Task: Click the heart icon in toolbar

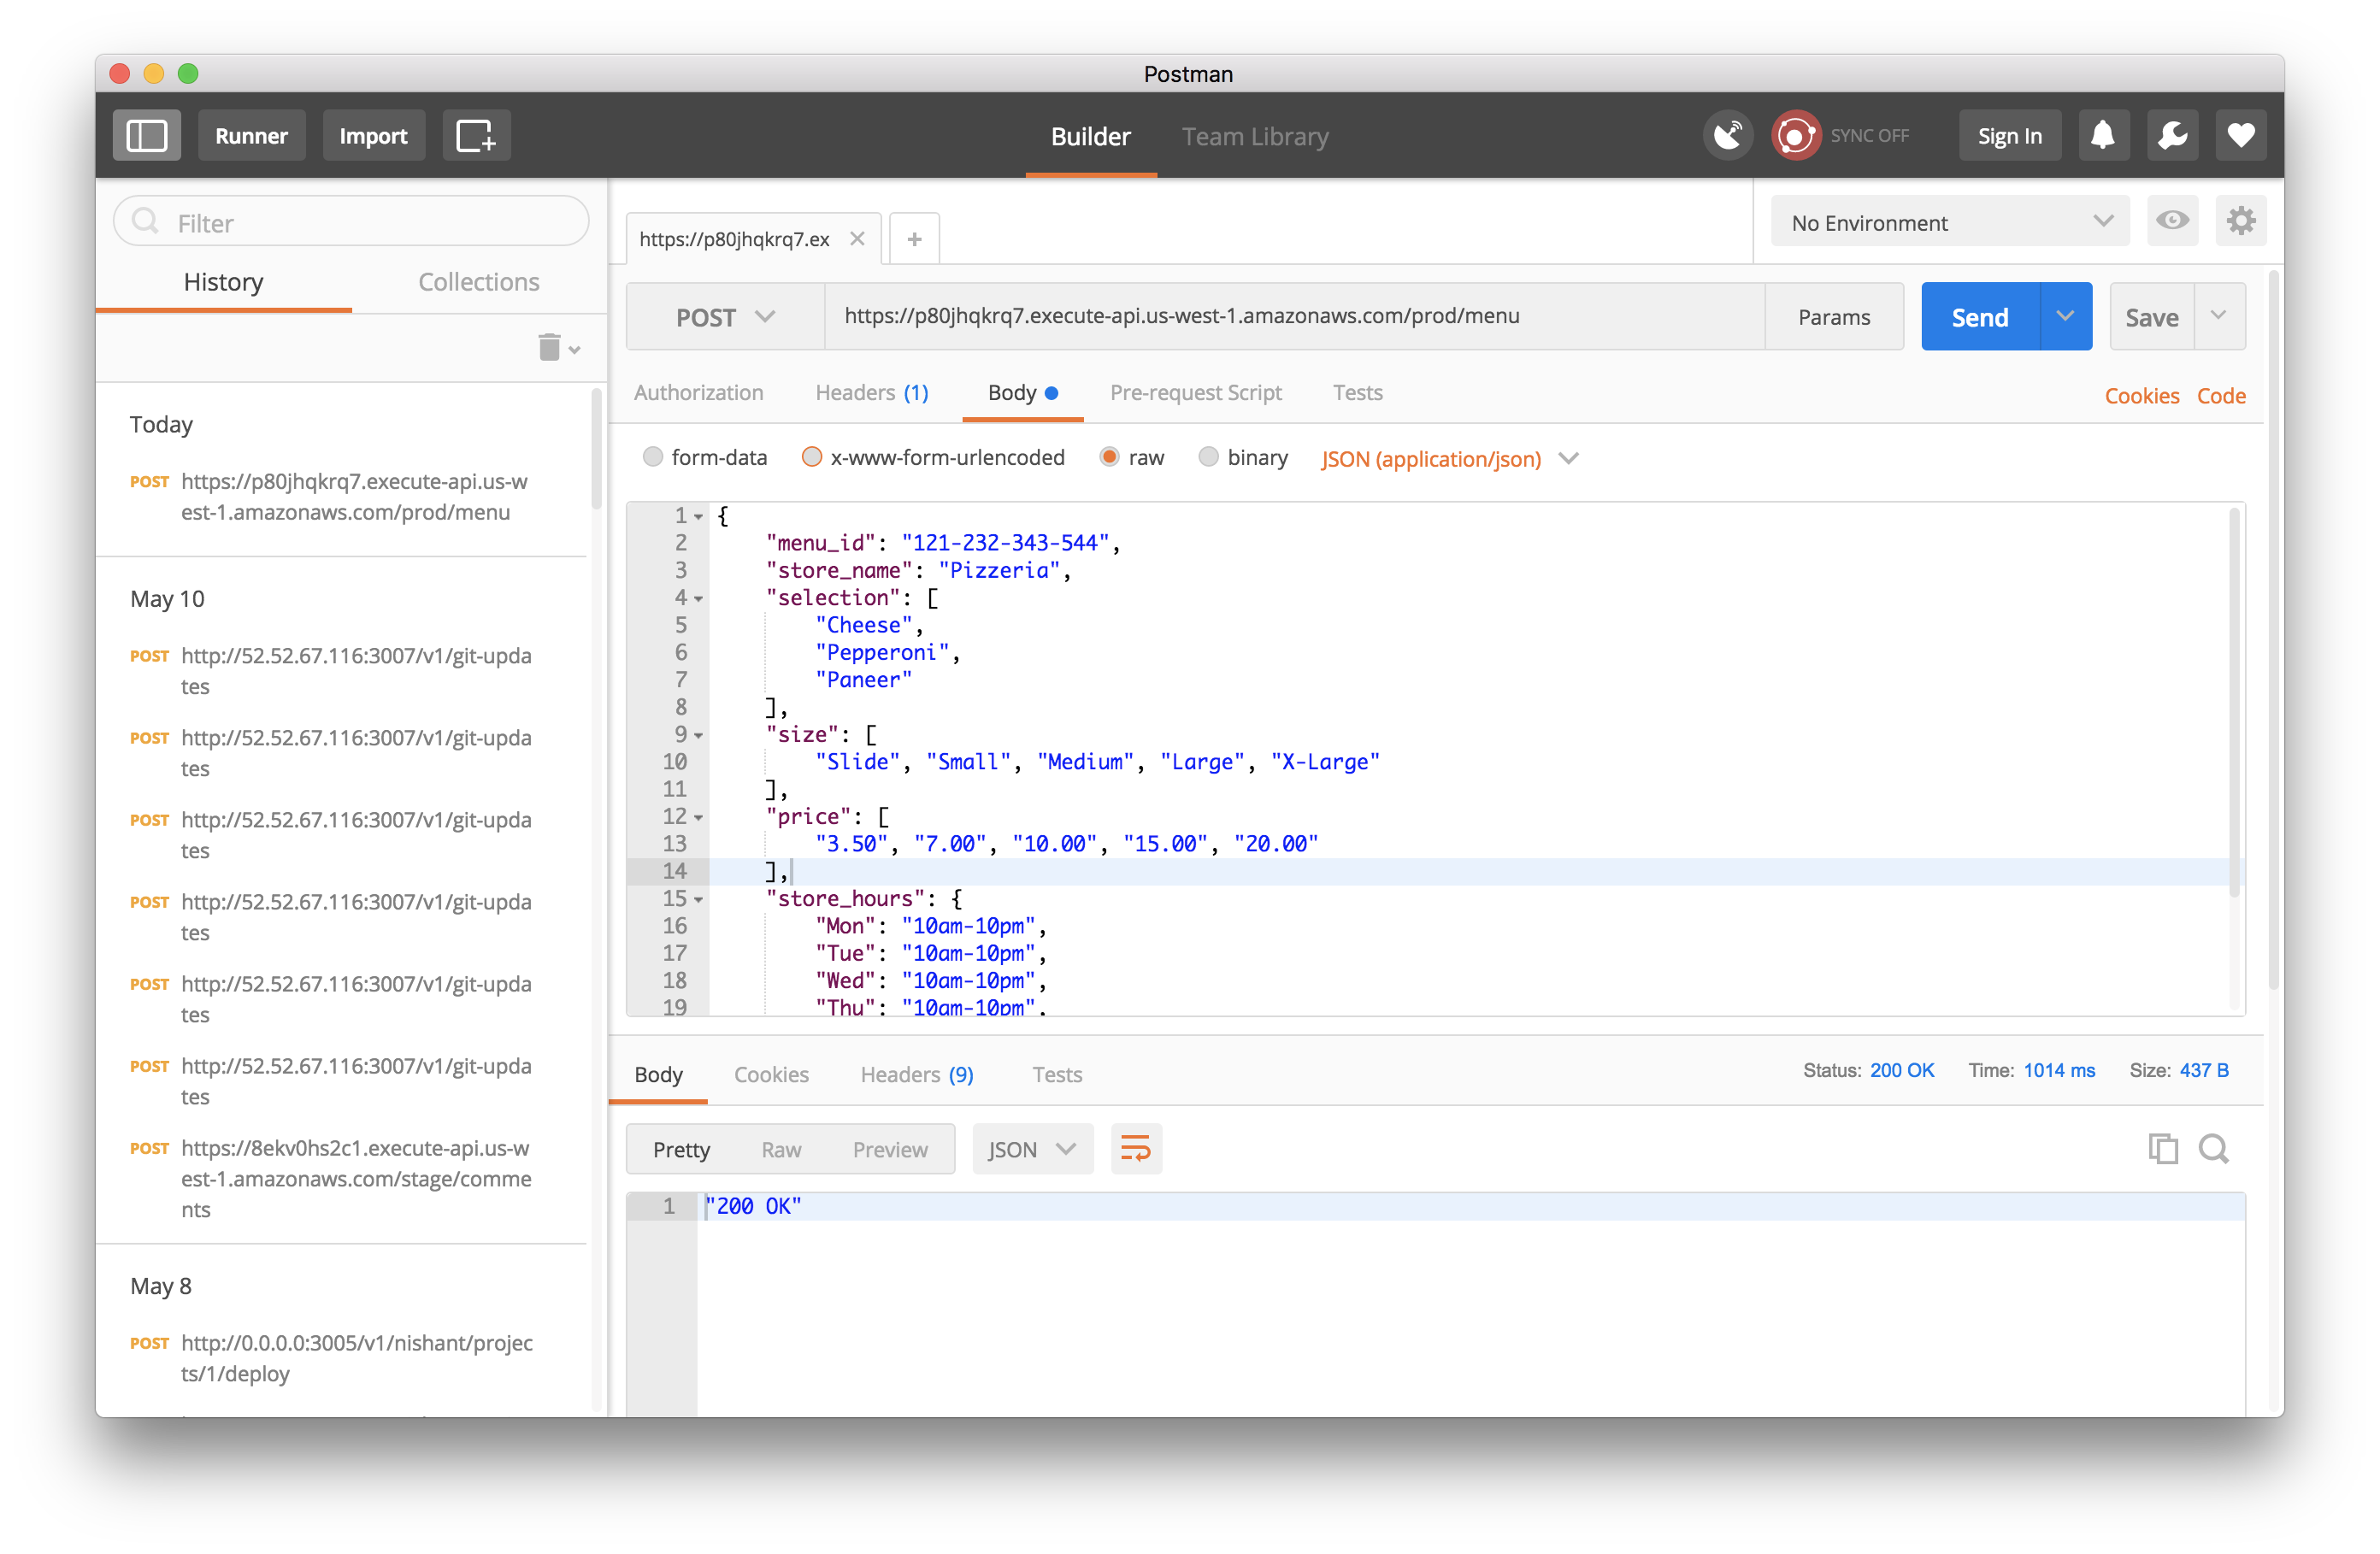Action: [2241, 135]
